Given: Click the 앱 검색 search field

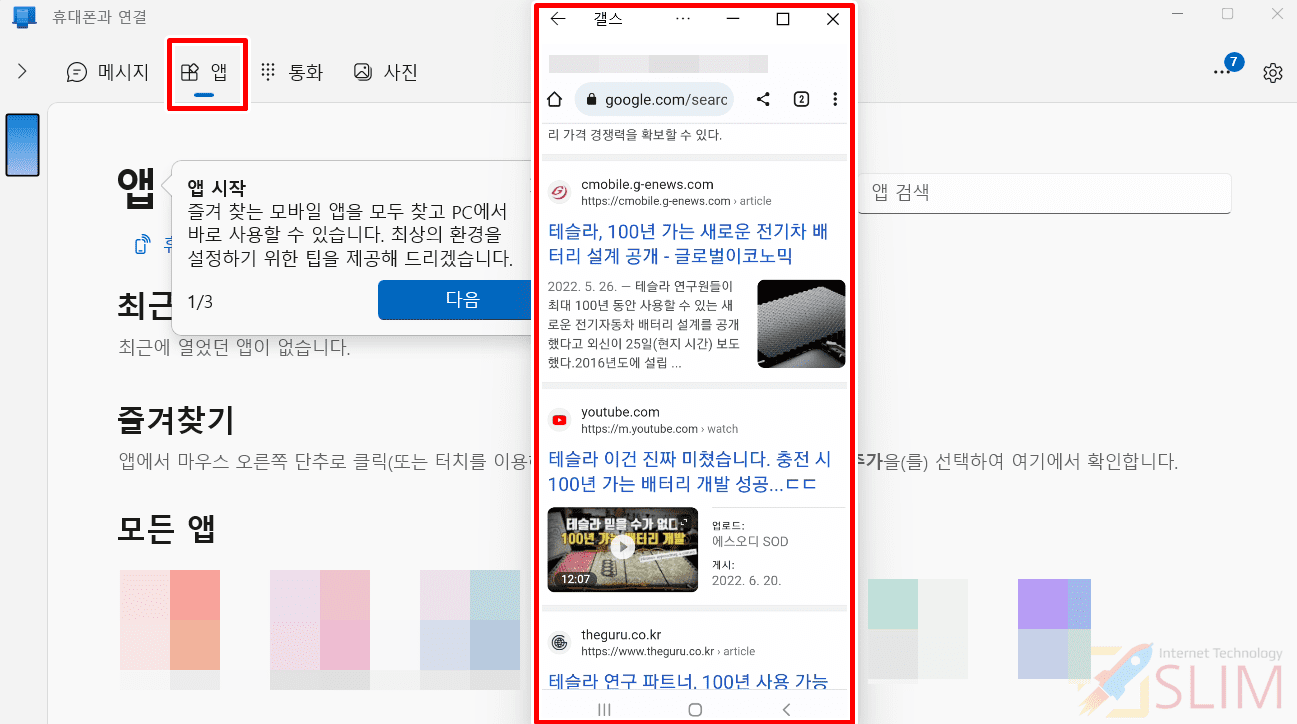Looking at the screenshot, I should point(1043,193).
